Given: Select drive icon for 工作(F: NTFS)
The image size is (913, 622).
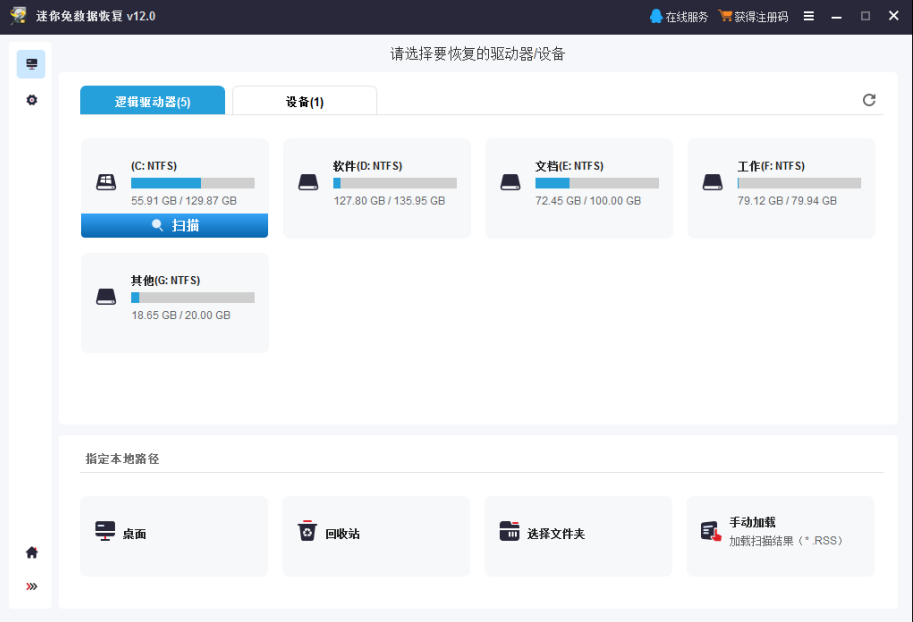Looking at the screenshot, I should coord(712,182).
